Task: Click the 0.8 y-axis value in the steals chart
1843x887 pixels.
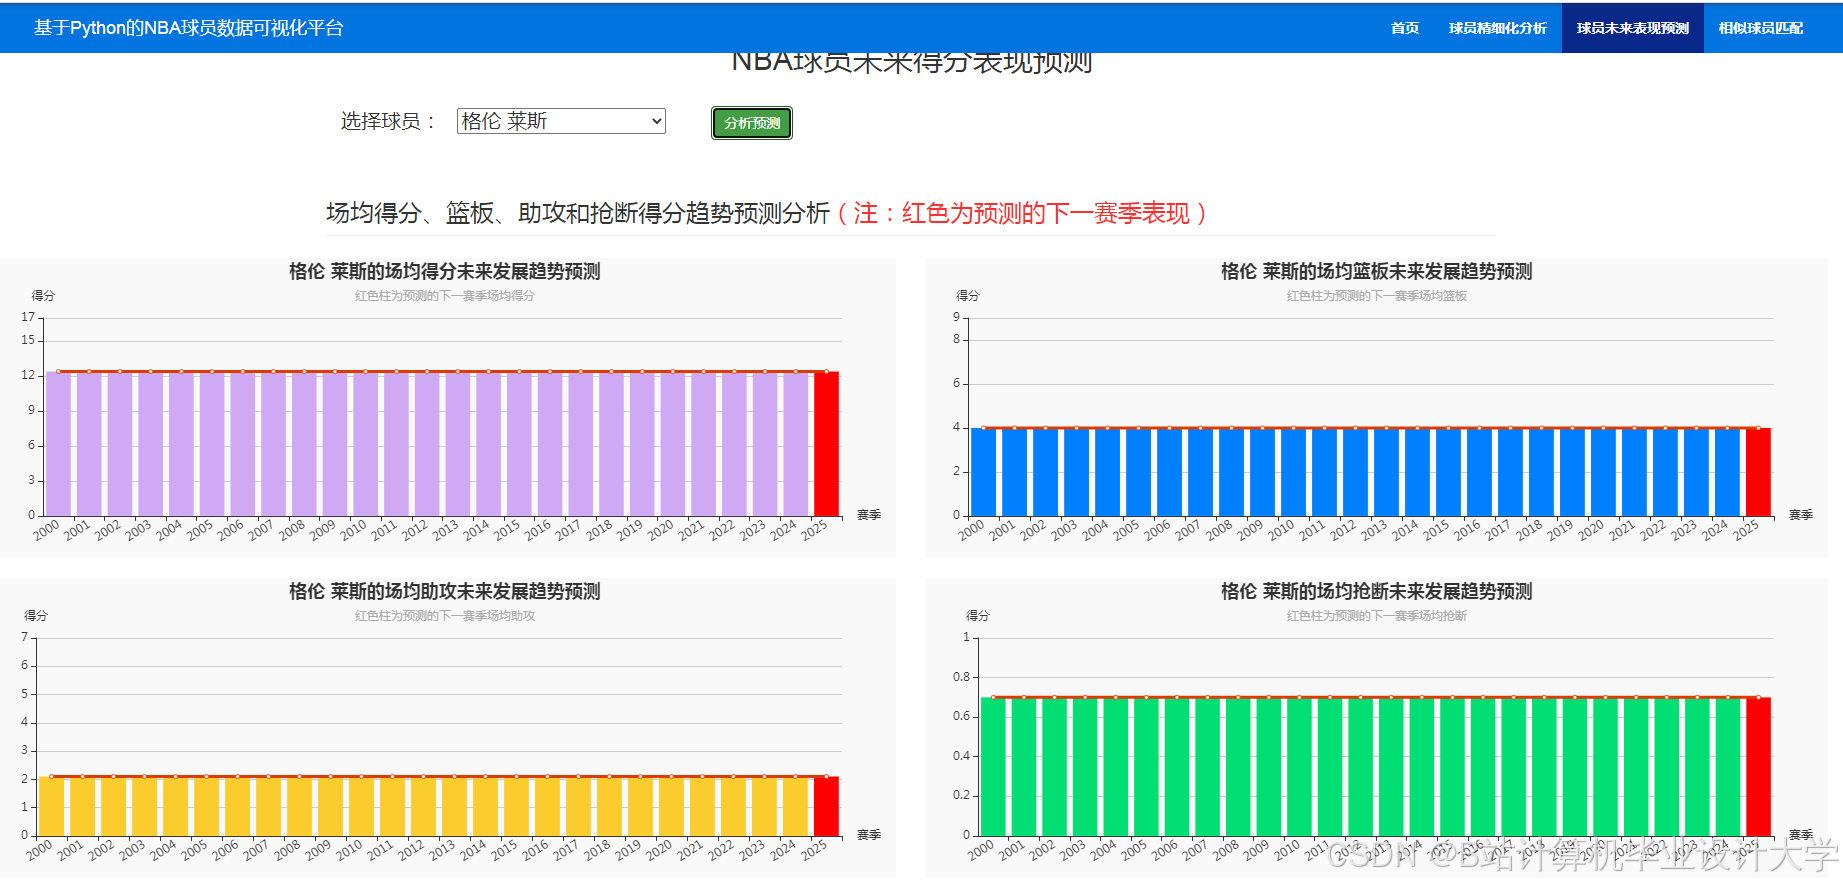Action: (961, 677)
